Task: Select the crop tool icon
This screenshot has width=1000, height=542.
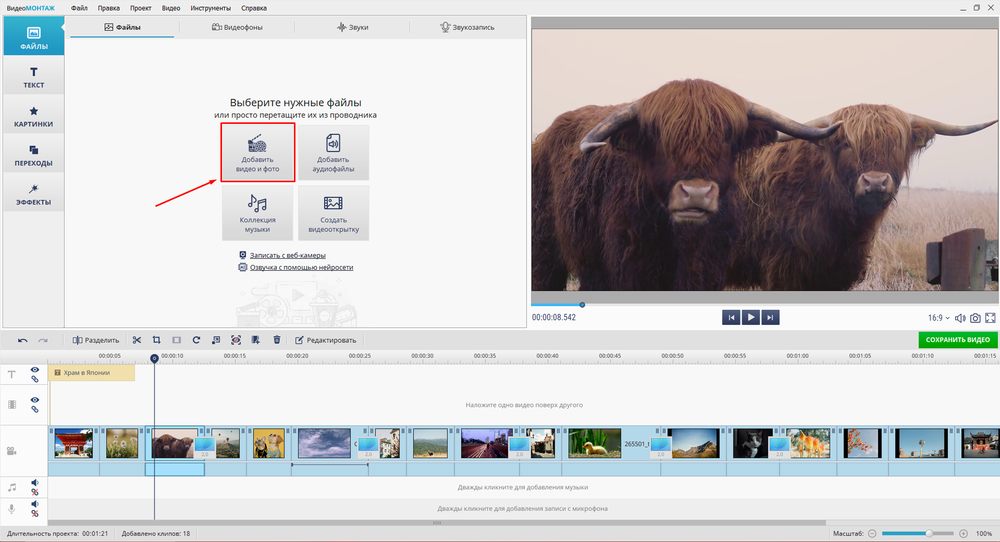Action: (x=157, y=340)
